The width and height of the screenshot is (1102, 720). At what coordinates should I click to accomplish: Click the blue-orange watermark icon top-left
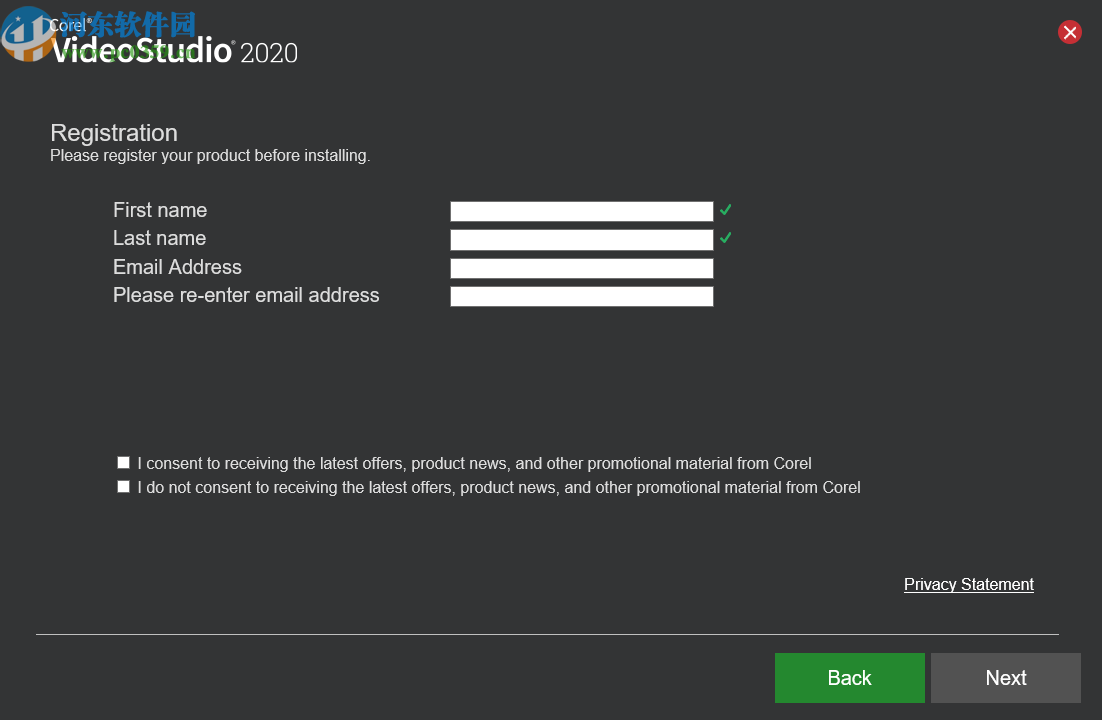click(27, 35)
